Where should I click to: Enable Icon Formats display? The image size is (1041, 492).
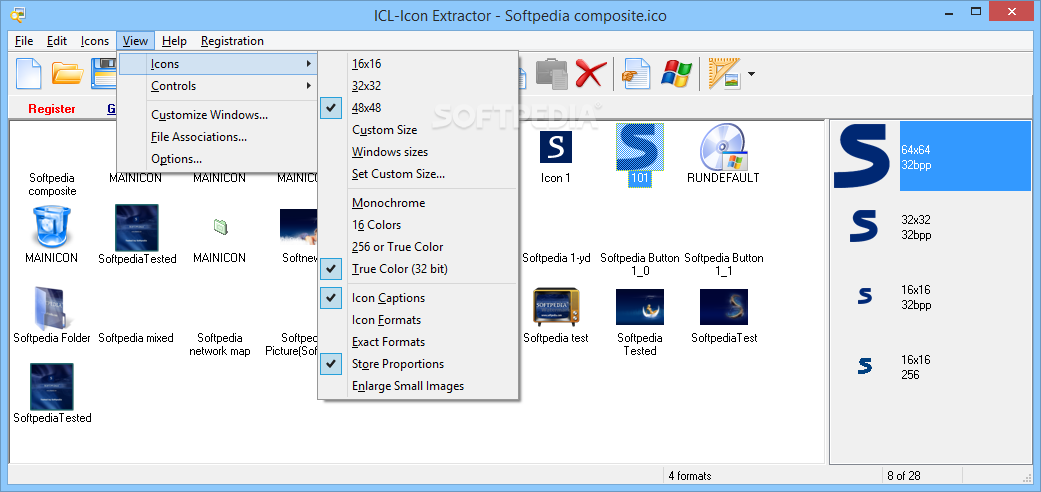click(418, 320)
